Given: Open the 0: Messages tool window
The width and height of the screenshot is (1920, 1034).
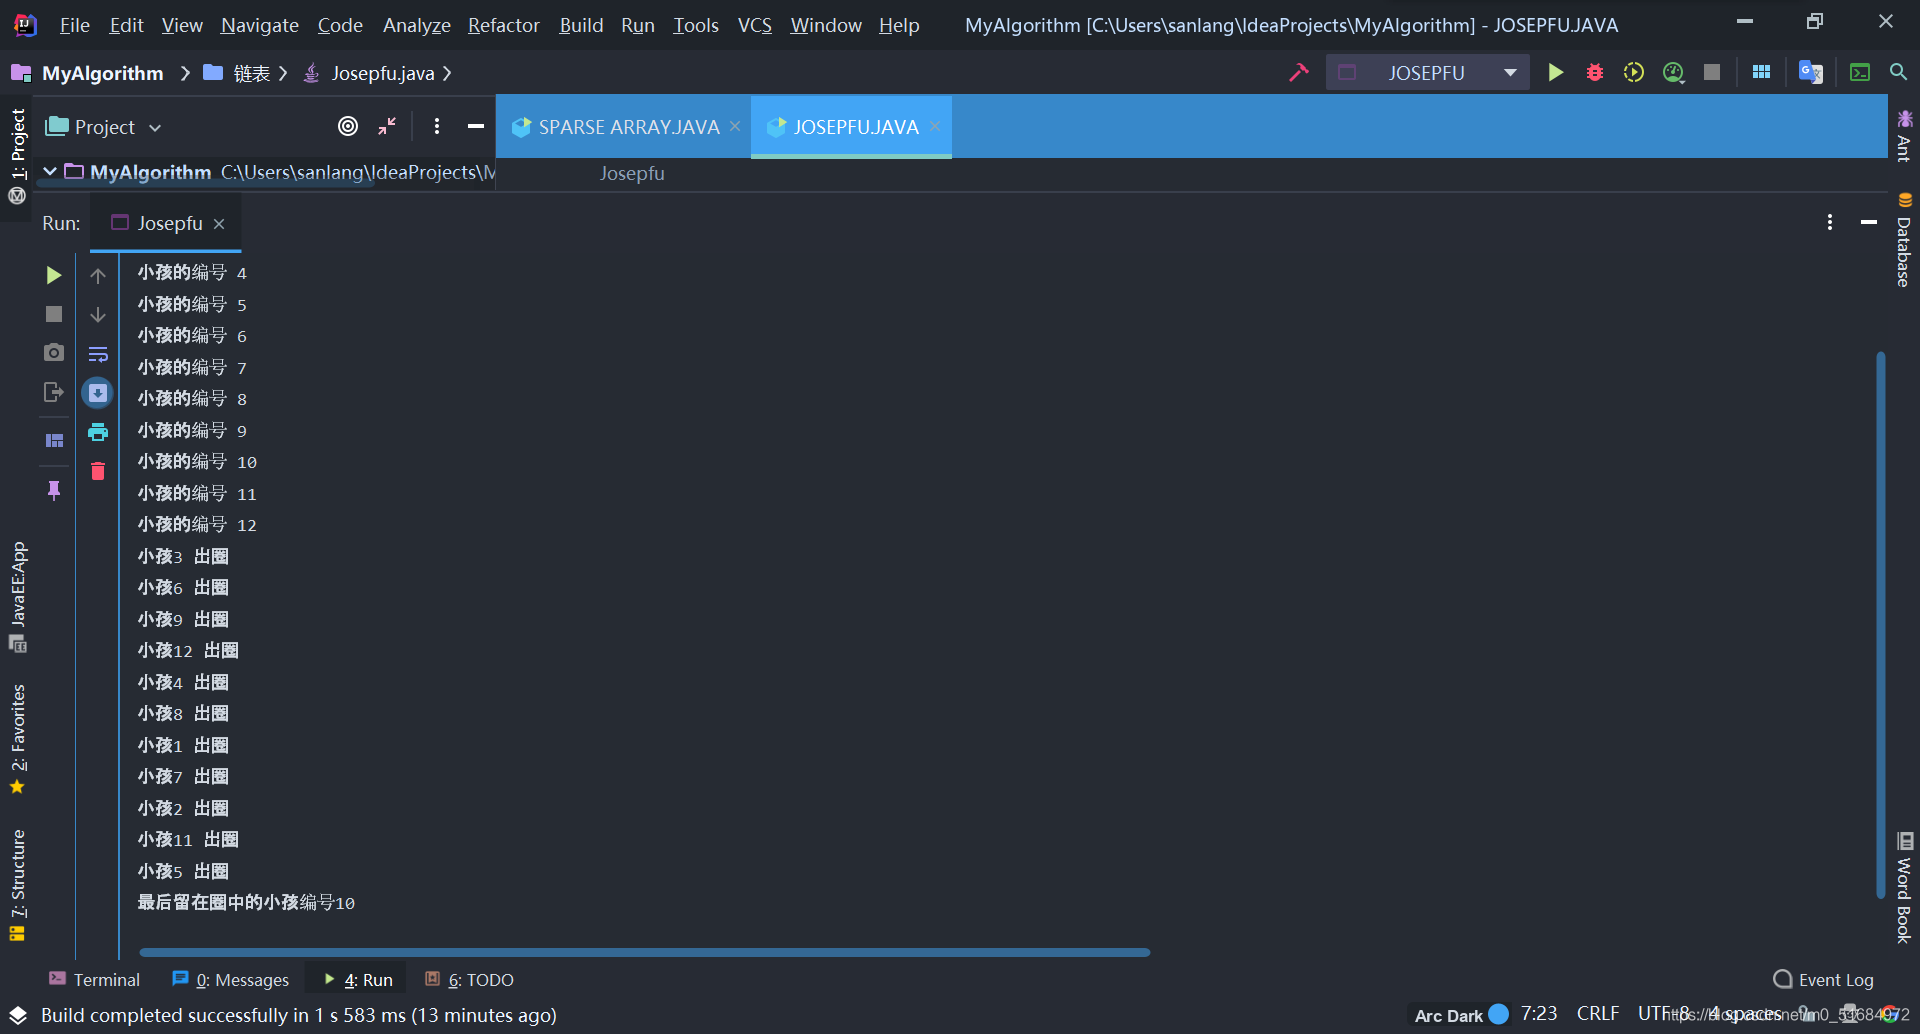Looking at the screenshot, I should [x=231, y=980].
